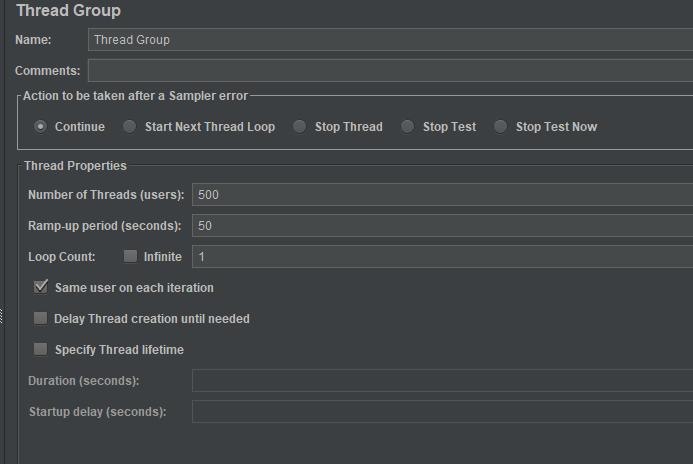Click the Startup delay (seconds) label
The height and width of the screenshot is (464, 693).
pos(97,411)
